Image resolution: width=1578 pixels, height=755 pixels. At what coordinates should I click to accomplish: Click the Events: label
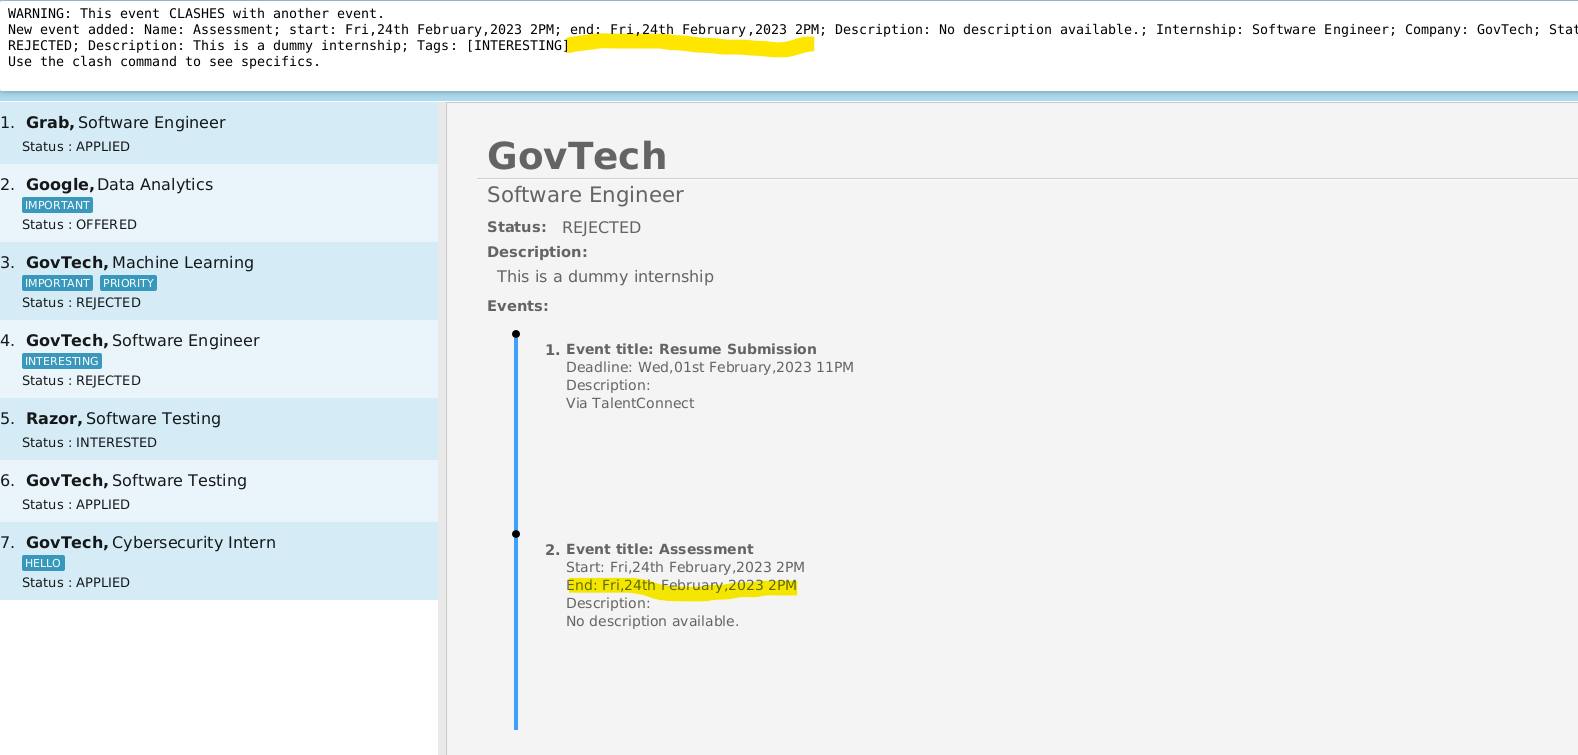click(518, 306)
